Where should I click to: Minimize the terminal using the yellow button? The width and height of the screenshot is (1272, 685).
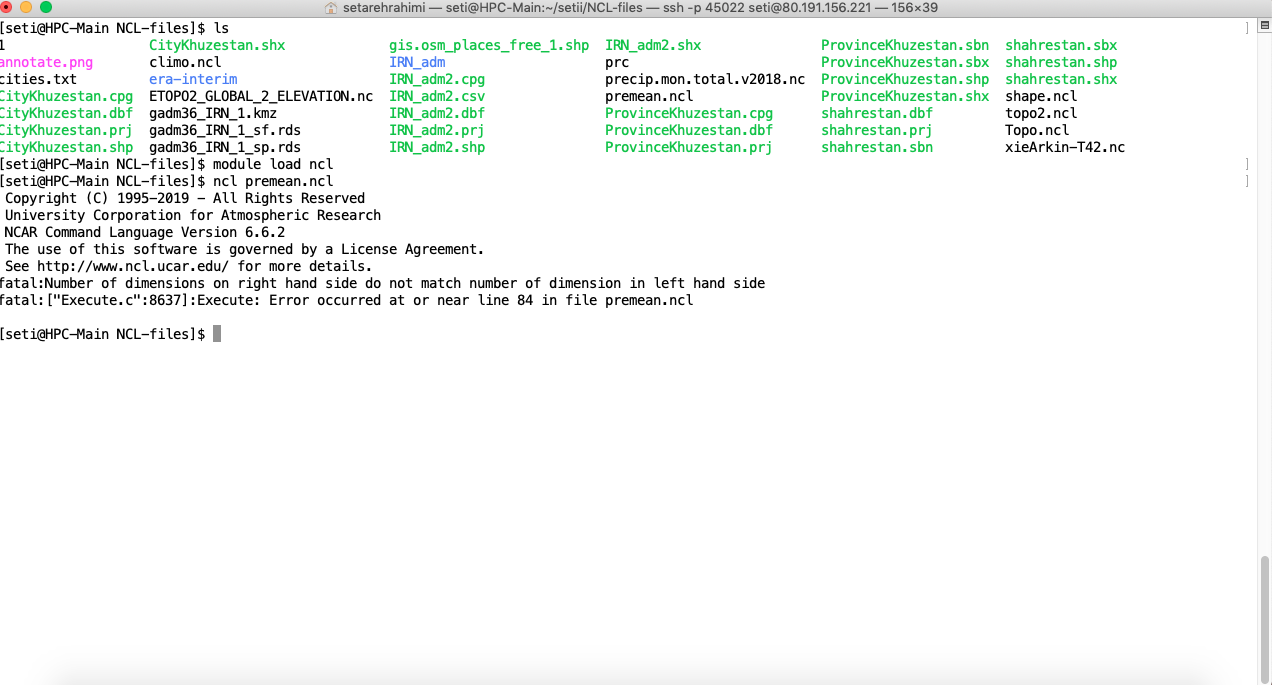click(25, 7)
